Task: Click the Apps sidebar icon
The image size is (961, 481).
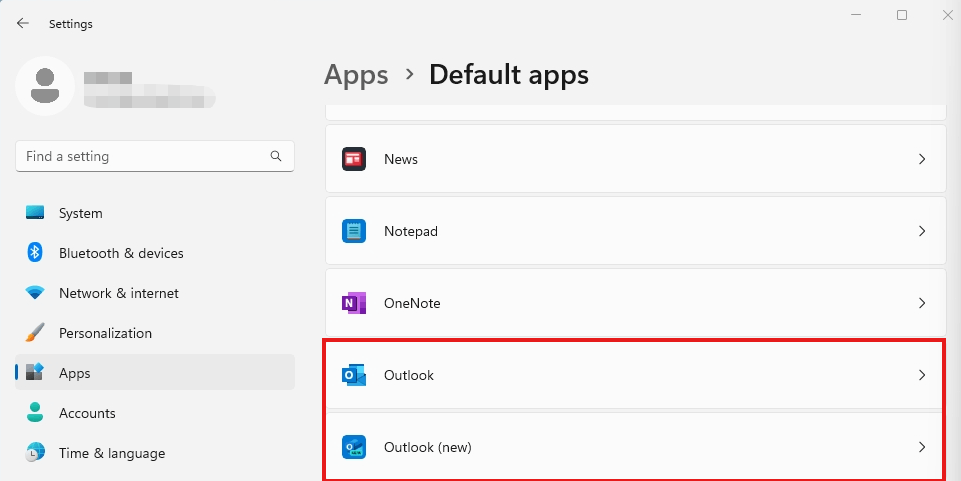Action: click(35, 373)
